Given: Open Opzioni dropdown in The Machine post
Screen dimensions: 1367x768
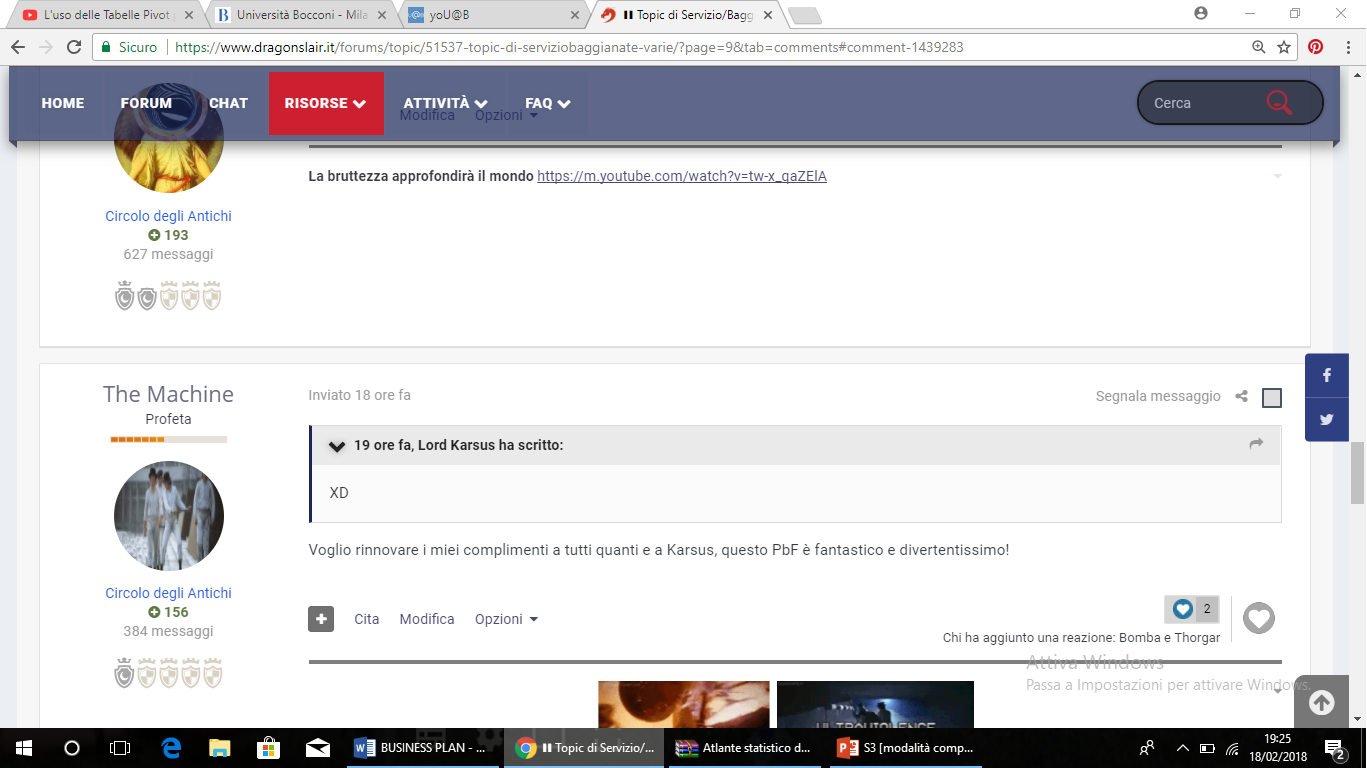Looking at the screenshot, I should coord(506,619).
